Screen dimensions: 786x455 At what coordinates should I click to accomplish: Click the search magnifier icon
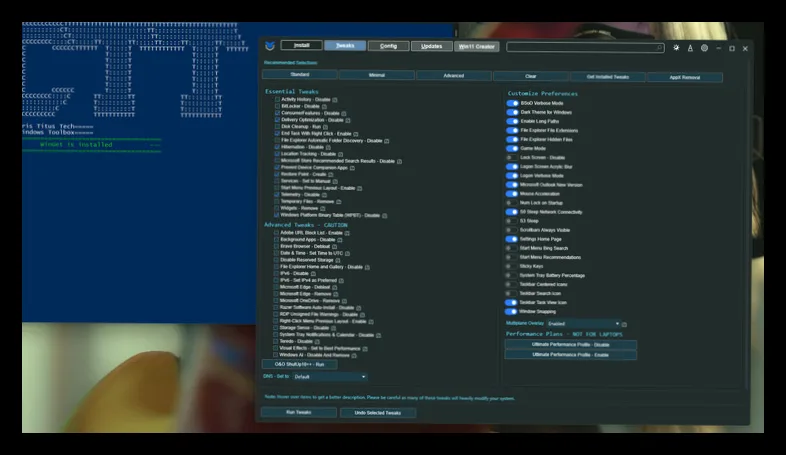(x=659, y=48)
